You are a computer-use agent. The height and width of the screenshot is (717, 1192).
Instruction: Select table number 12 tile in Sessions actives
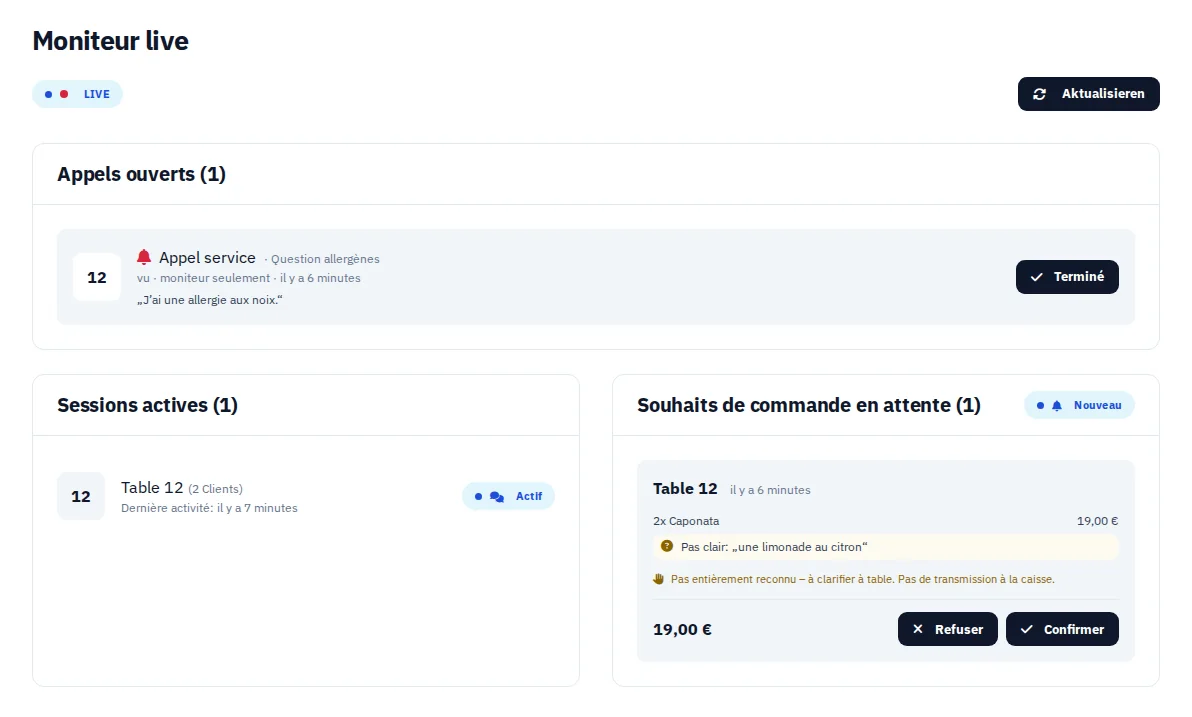(81, 496)
